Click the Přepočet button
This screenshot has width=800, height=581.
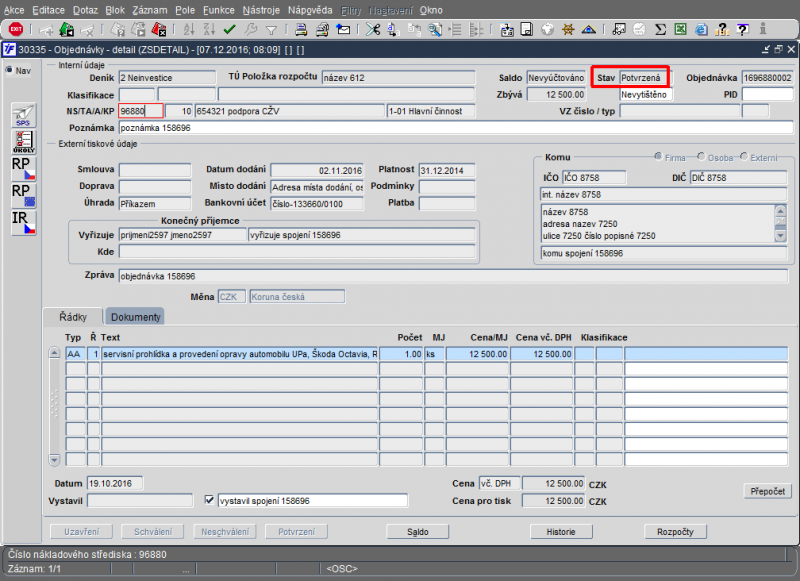pyautogui.click(x=768, y=491)
